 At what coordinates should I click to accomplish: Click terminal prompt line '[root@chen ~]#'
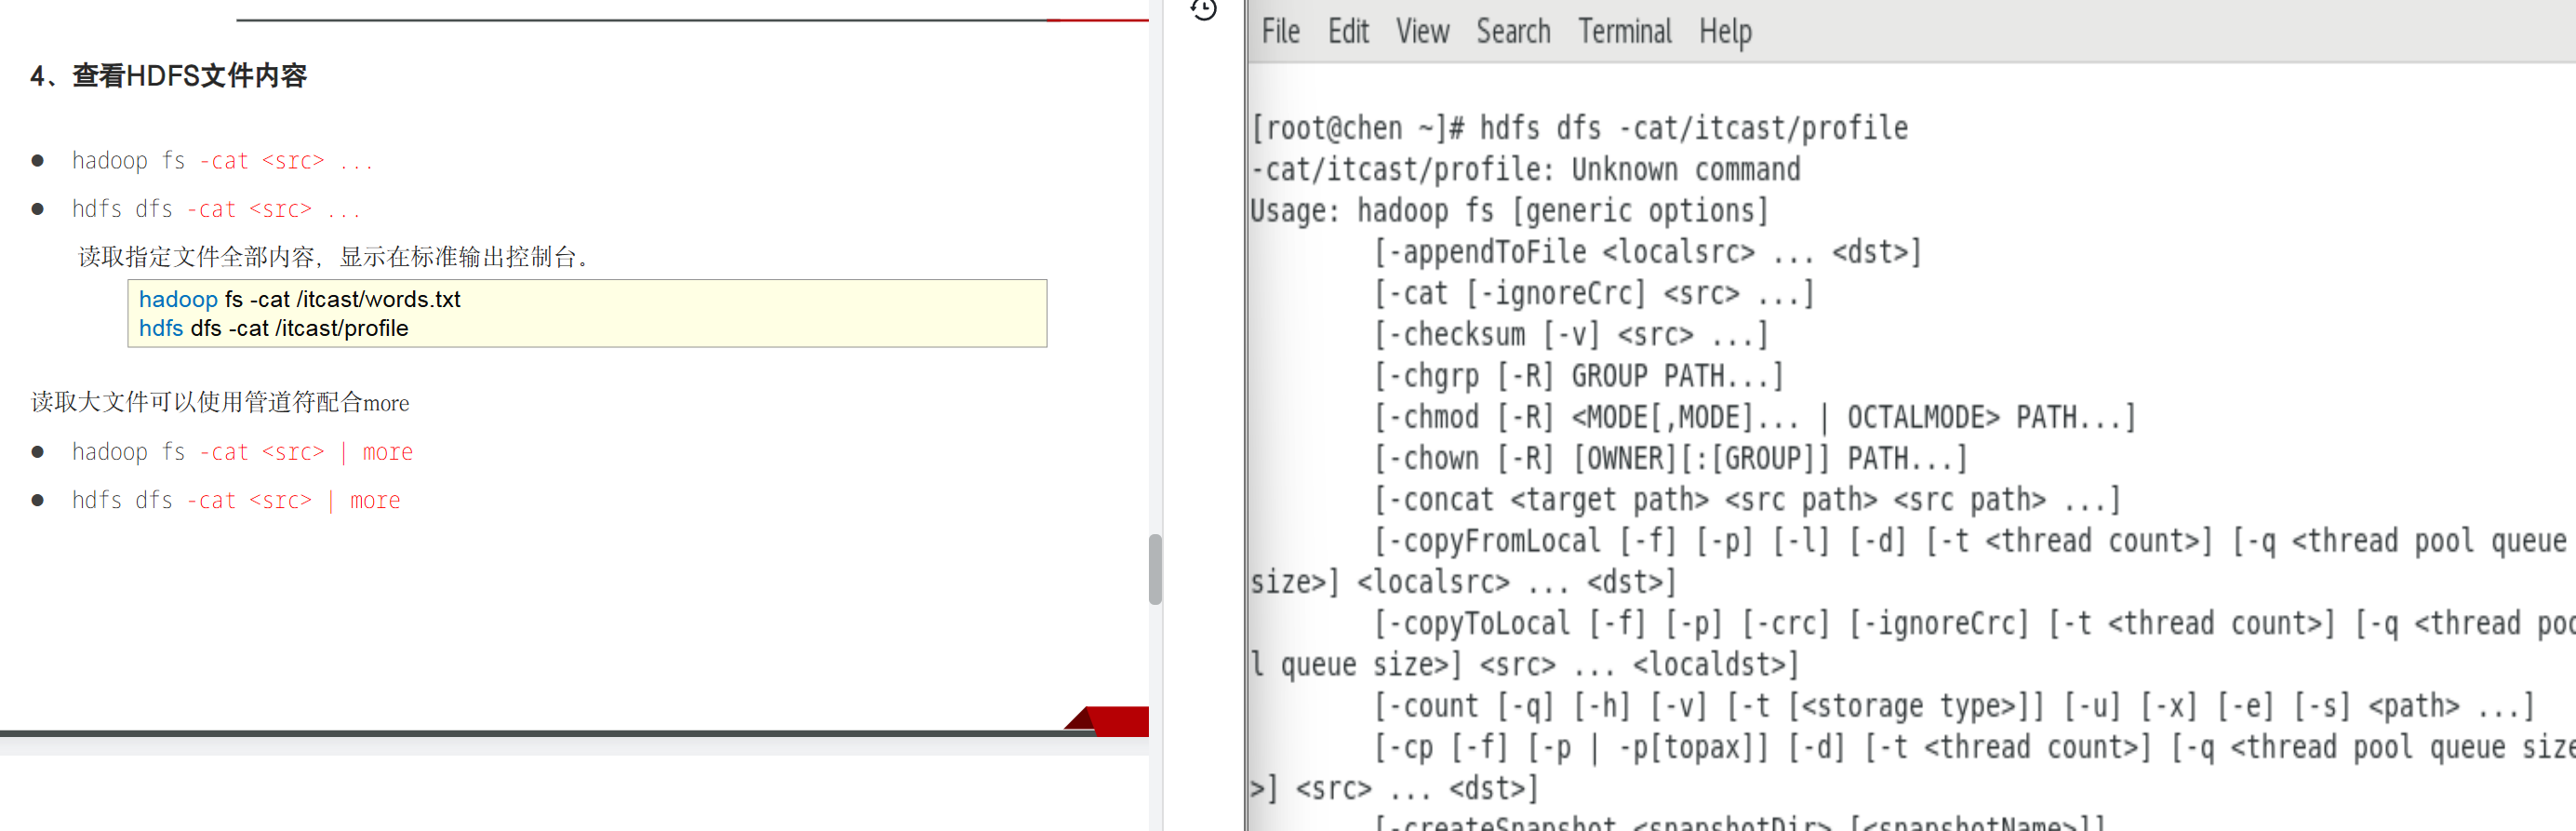coord(1579,129)
